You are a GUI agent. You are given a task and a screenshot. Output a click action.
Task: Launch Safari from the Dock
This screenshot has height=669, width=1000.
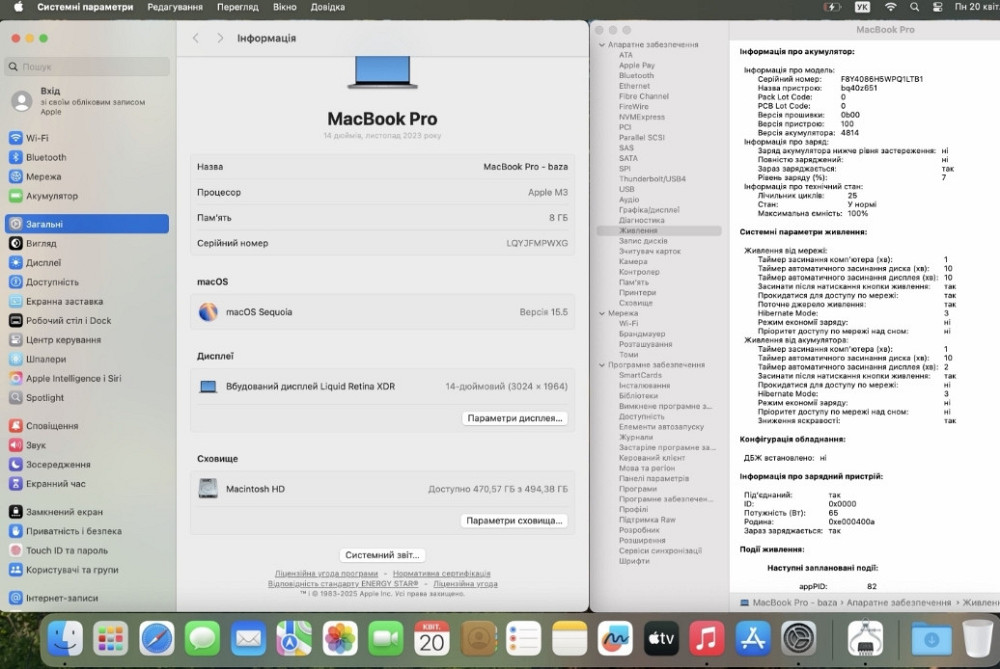tap(156, 638)
